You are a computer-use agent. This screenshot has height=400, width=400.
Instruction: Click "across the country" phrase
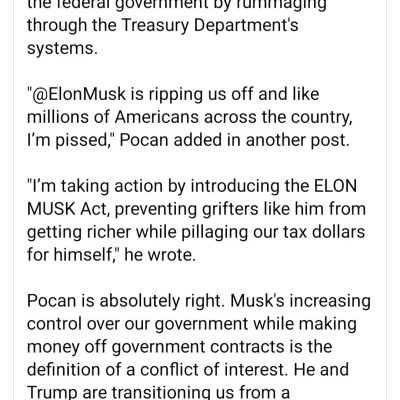click(x=278, y=117)
